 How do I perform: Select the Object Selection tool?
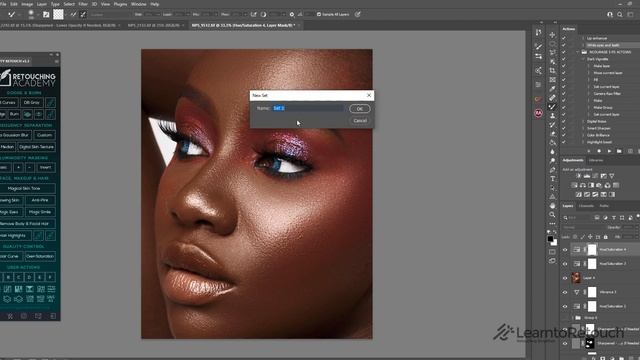pyautogui.click(x=552, y=62)
